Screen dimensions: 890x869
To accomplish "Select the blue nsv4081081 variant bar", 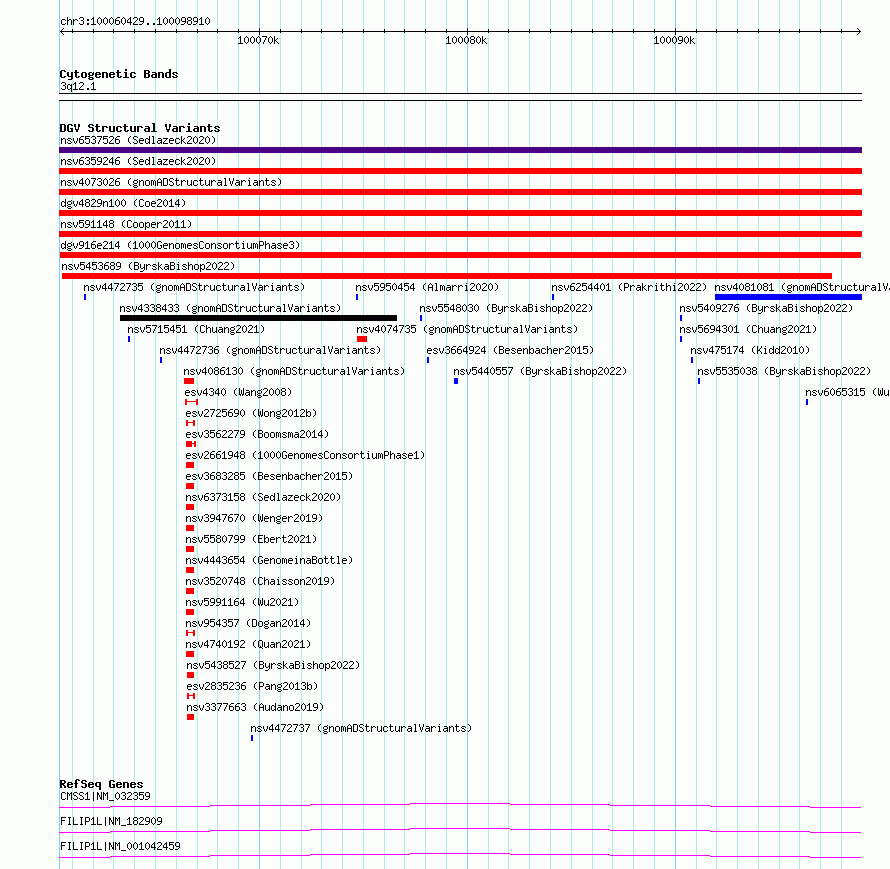I will click(x=788, y=297).
